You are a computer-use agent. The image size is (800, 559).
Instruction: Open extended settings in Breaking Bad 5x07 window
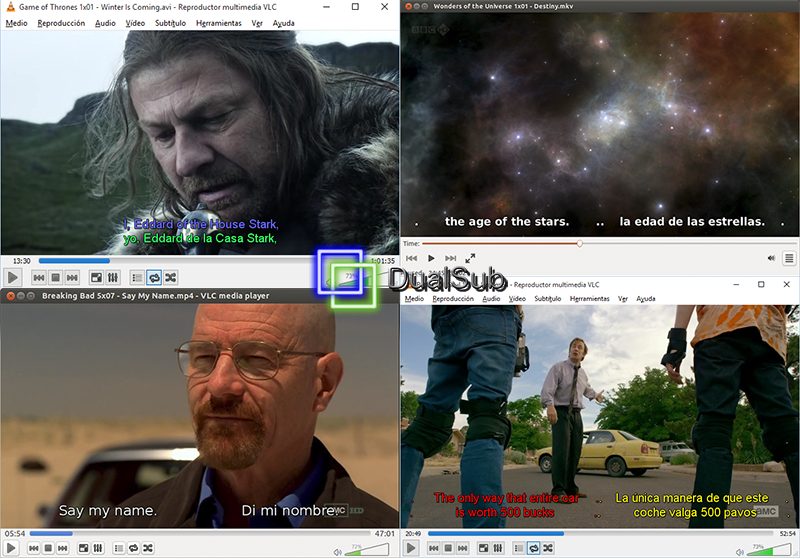tap(97, 548)
